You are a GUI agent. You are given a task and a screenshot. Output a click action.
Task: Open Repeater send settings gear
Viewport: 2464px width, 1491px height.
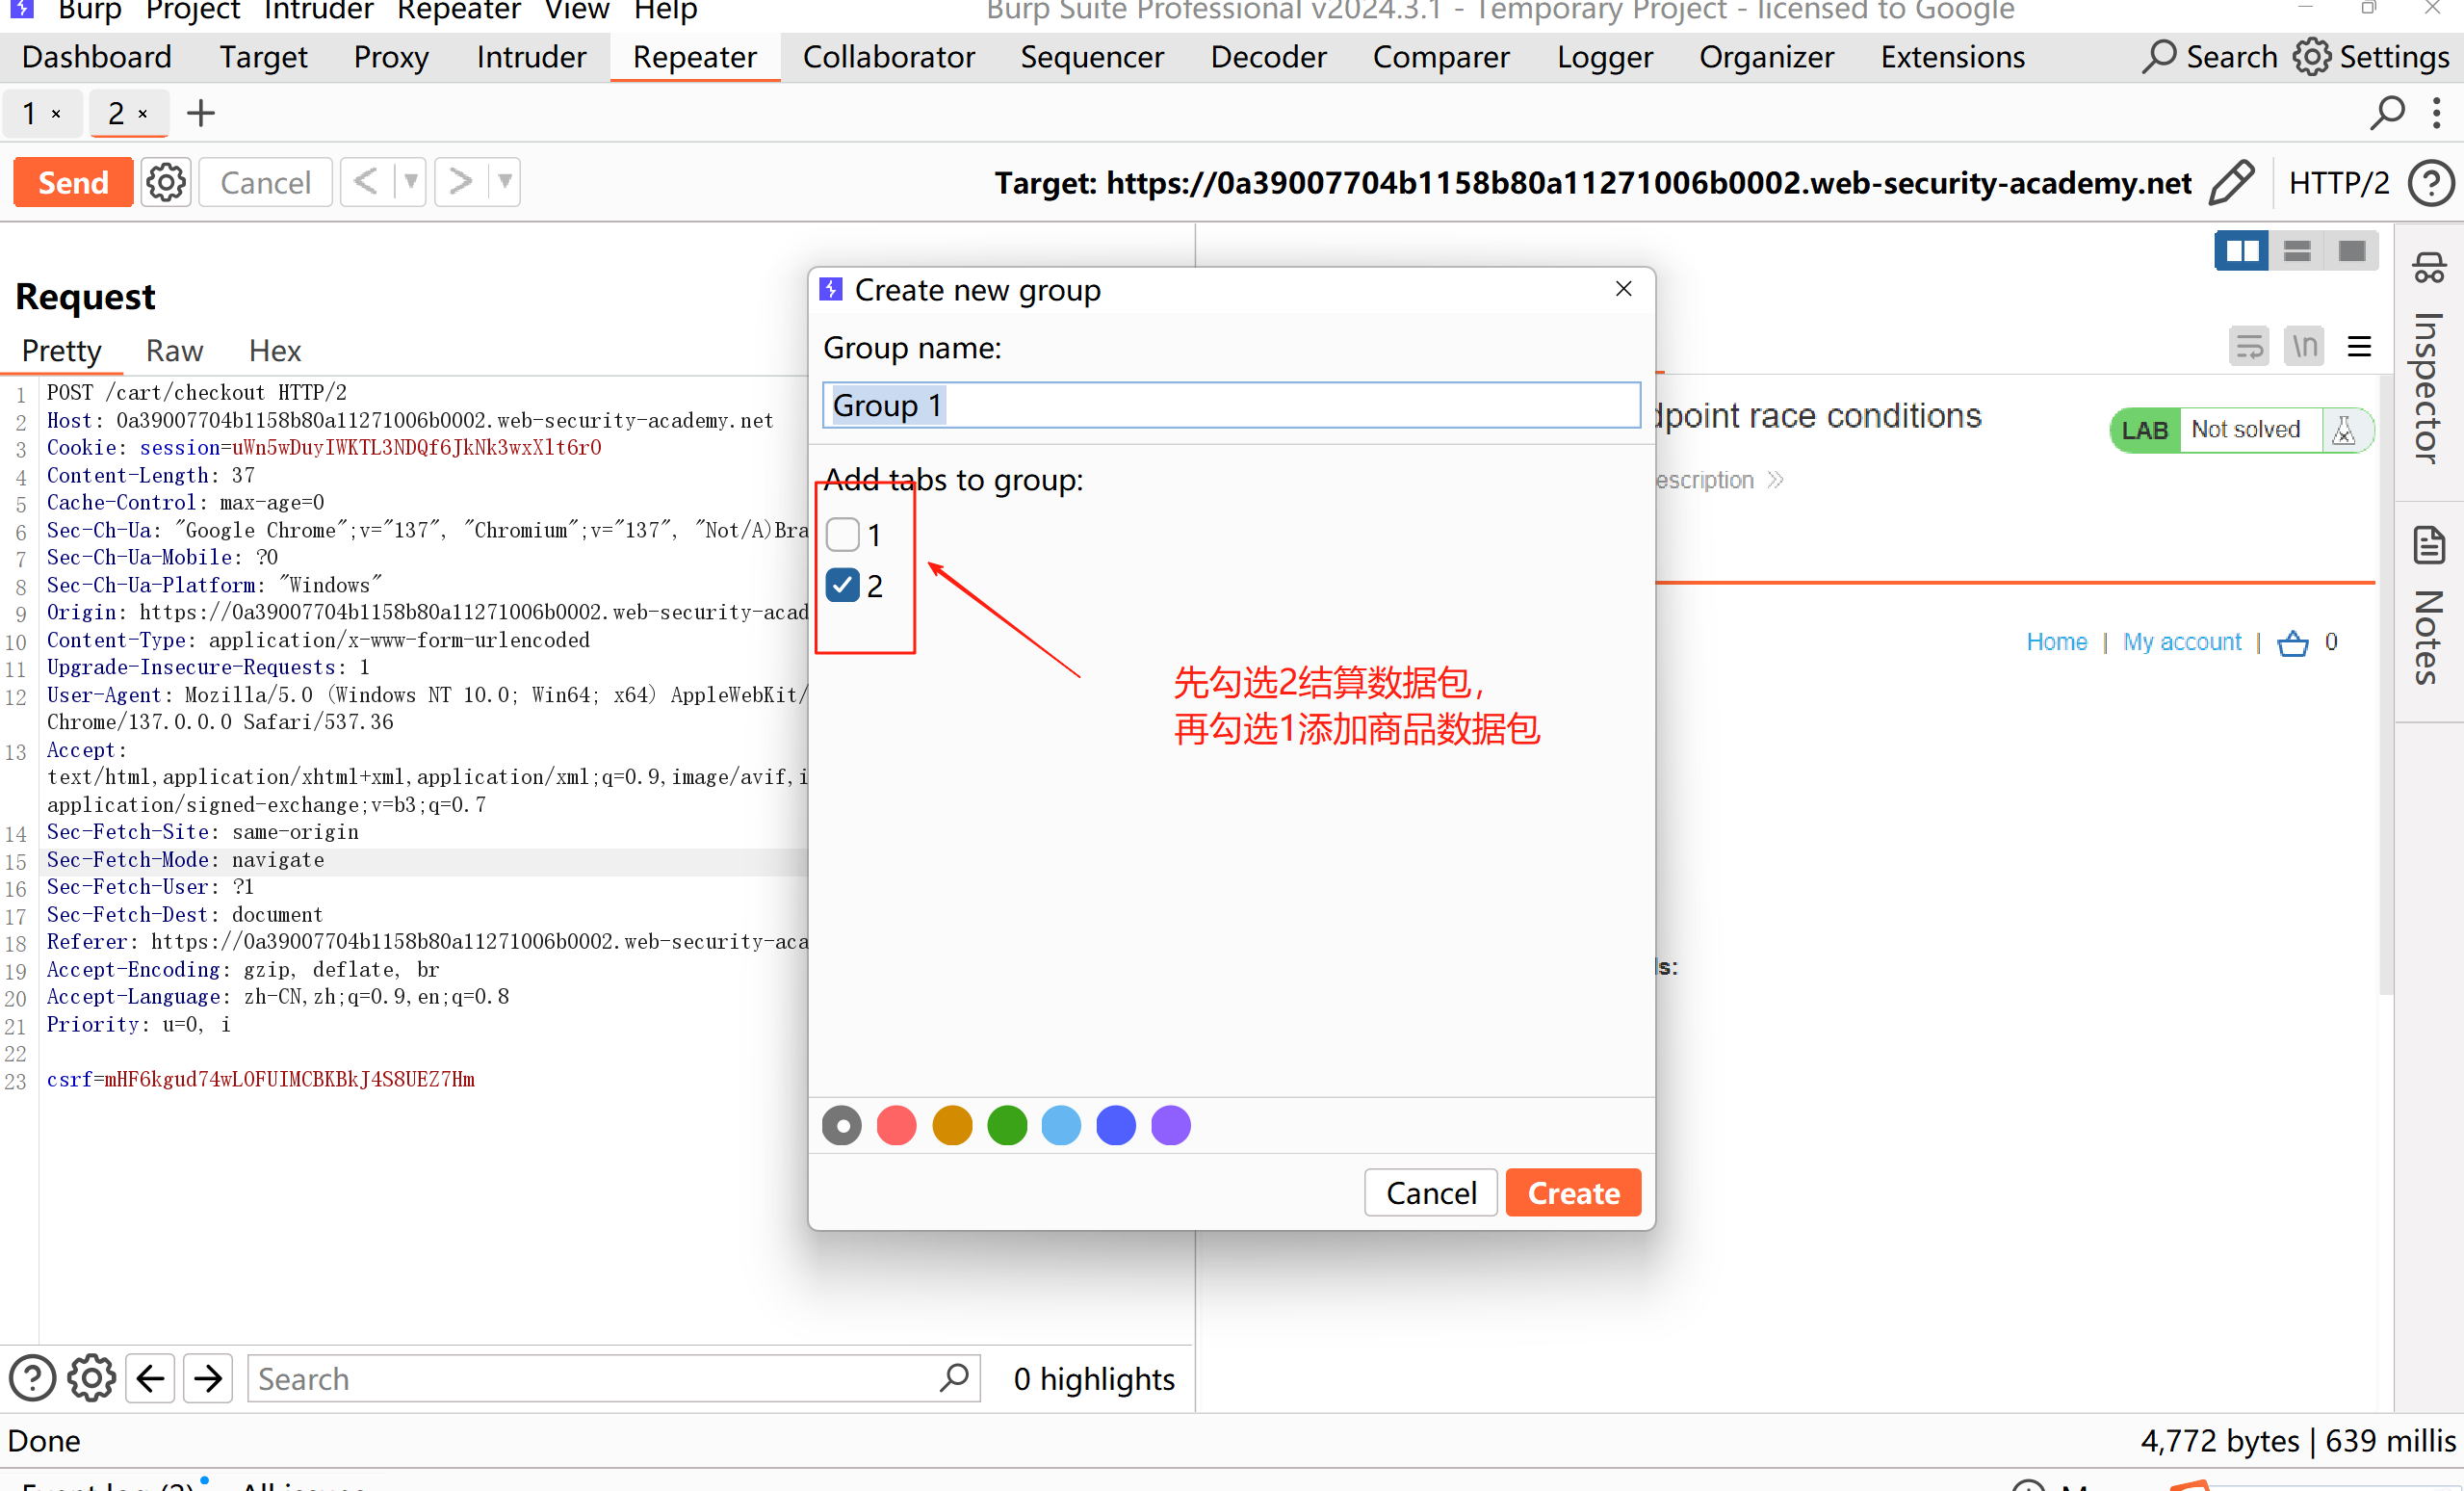pyautogui.click(x=165, y=183)
